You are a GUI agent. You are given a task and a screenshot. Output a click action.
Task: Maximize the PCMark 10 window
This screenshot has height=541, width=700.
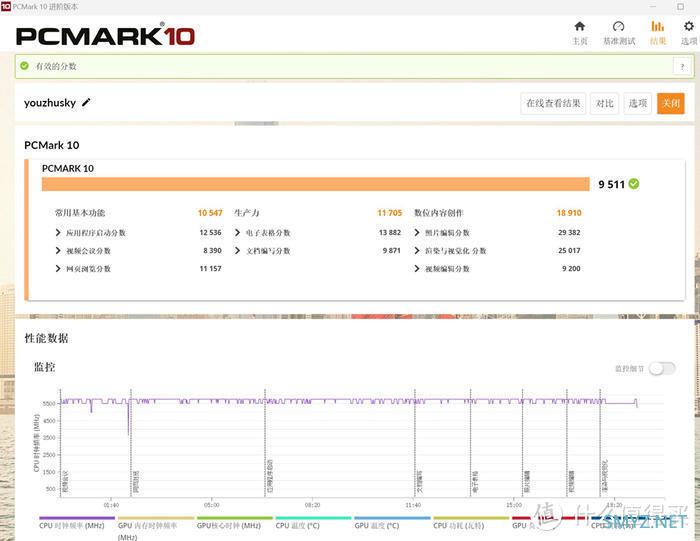click(680, 7)
